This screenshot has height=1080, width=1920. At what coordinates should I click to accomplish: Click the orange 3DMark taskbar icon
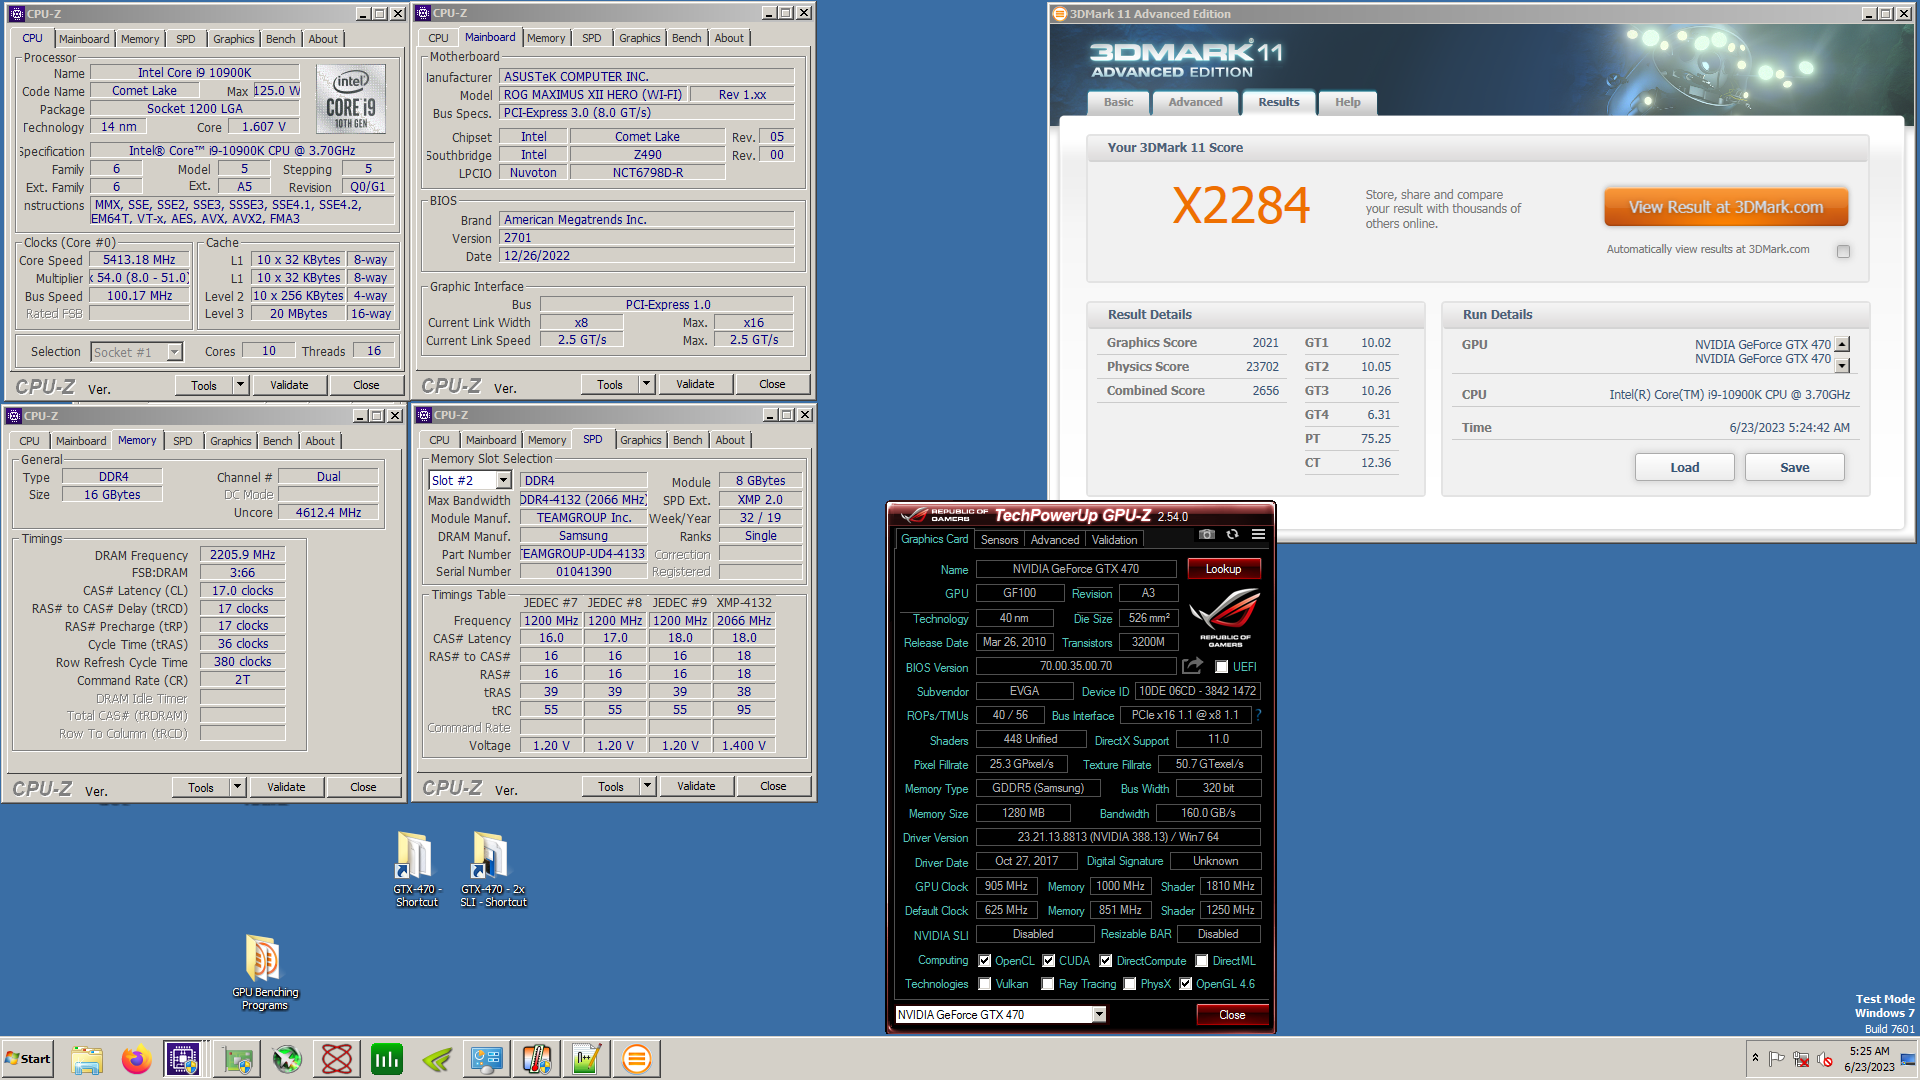coord(637,1059)
